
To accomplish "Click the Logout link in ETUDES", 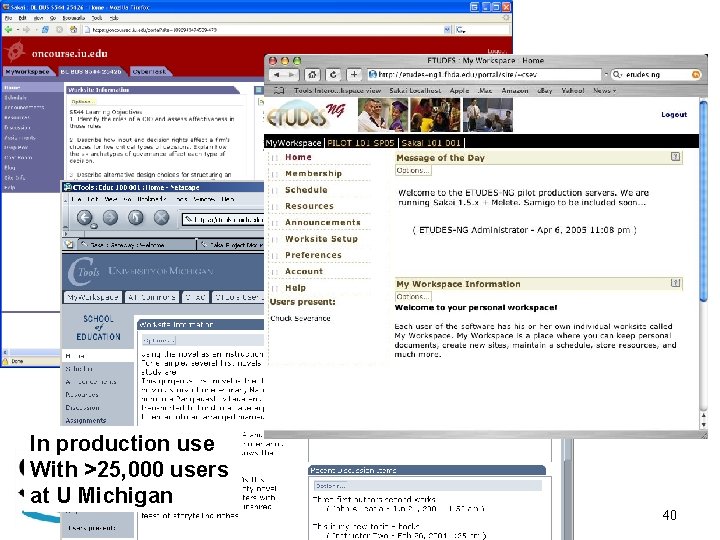I will [x=674, y=114].
